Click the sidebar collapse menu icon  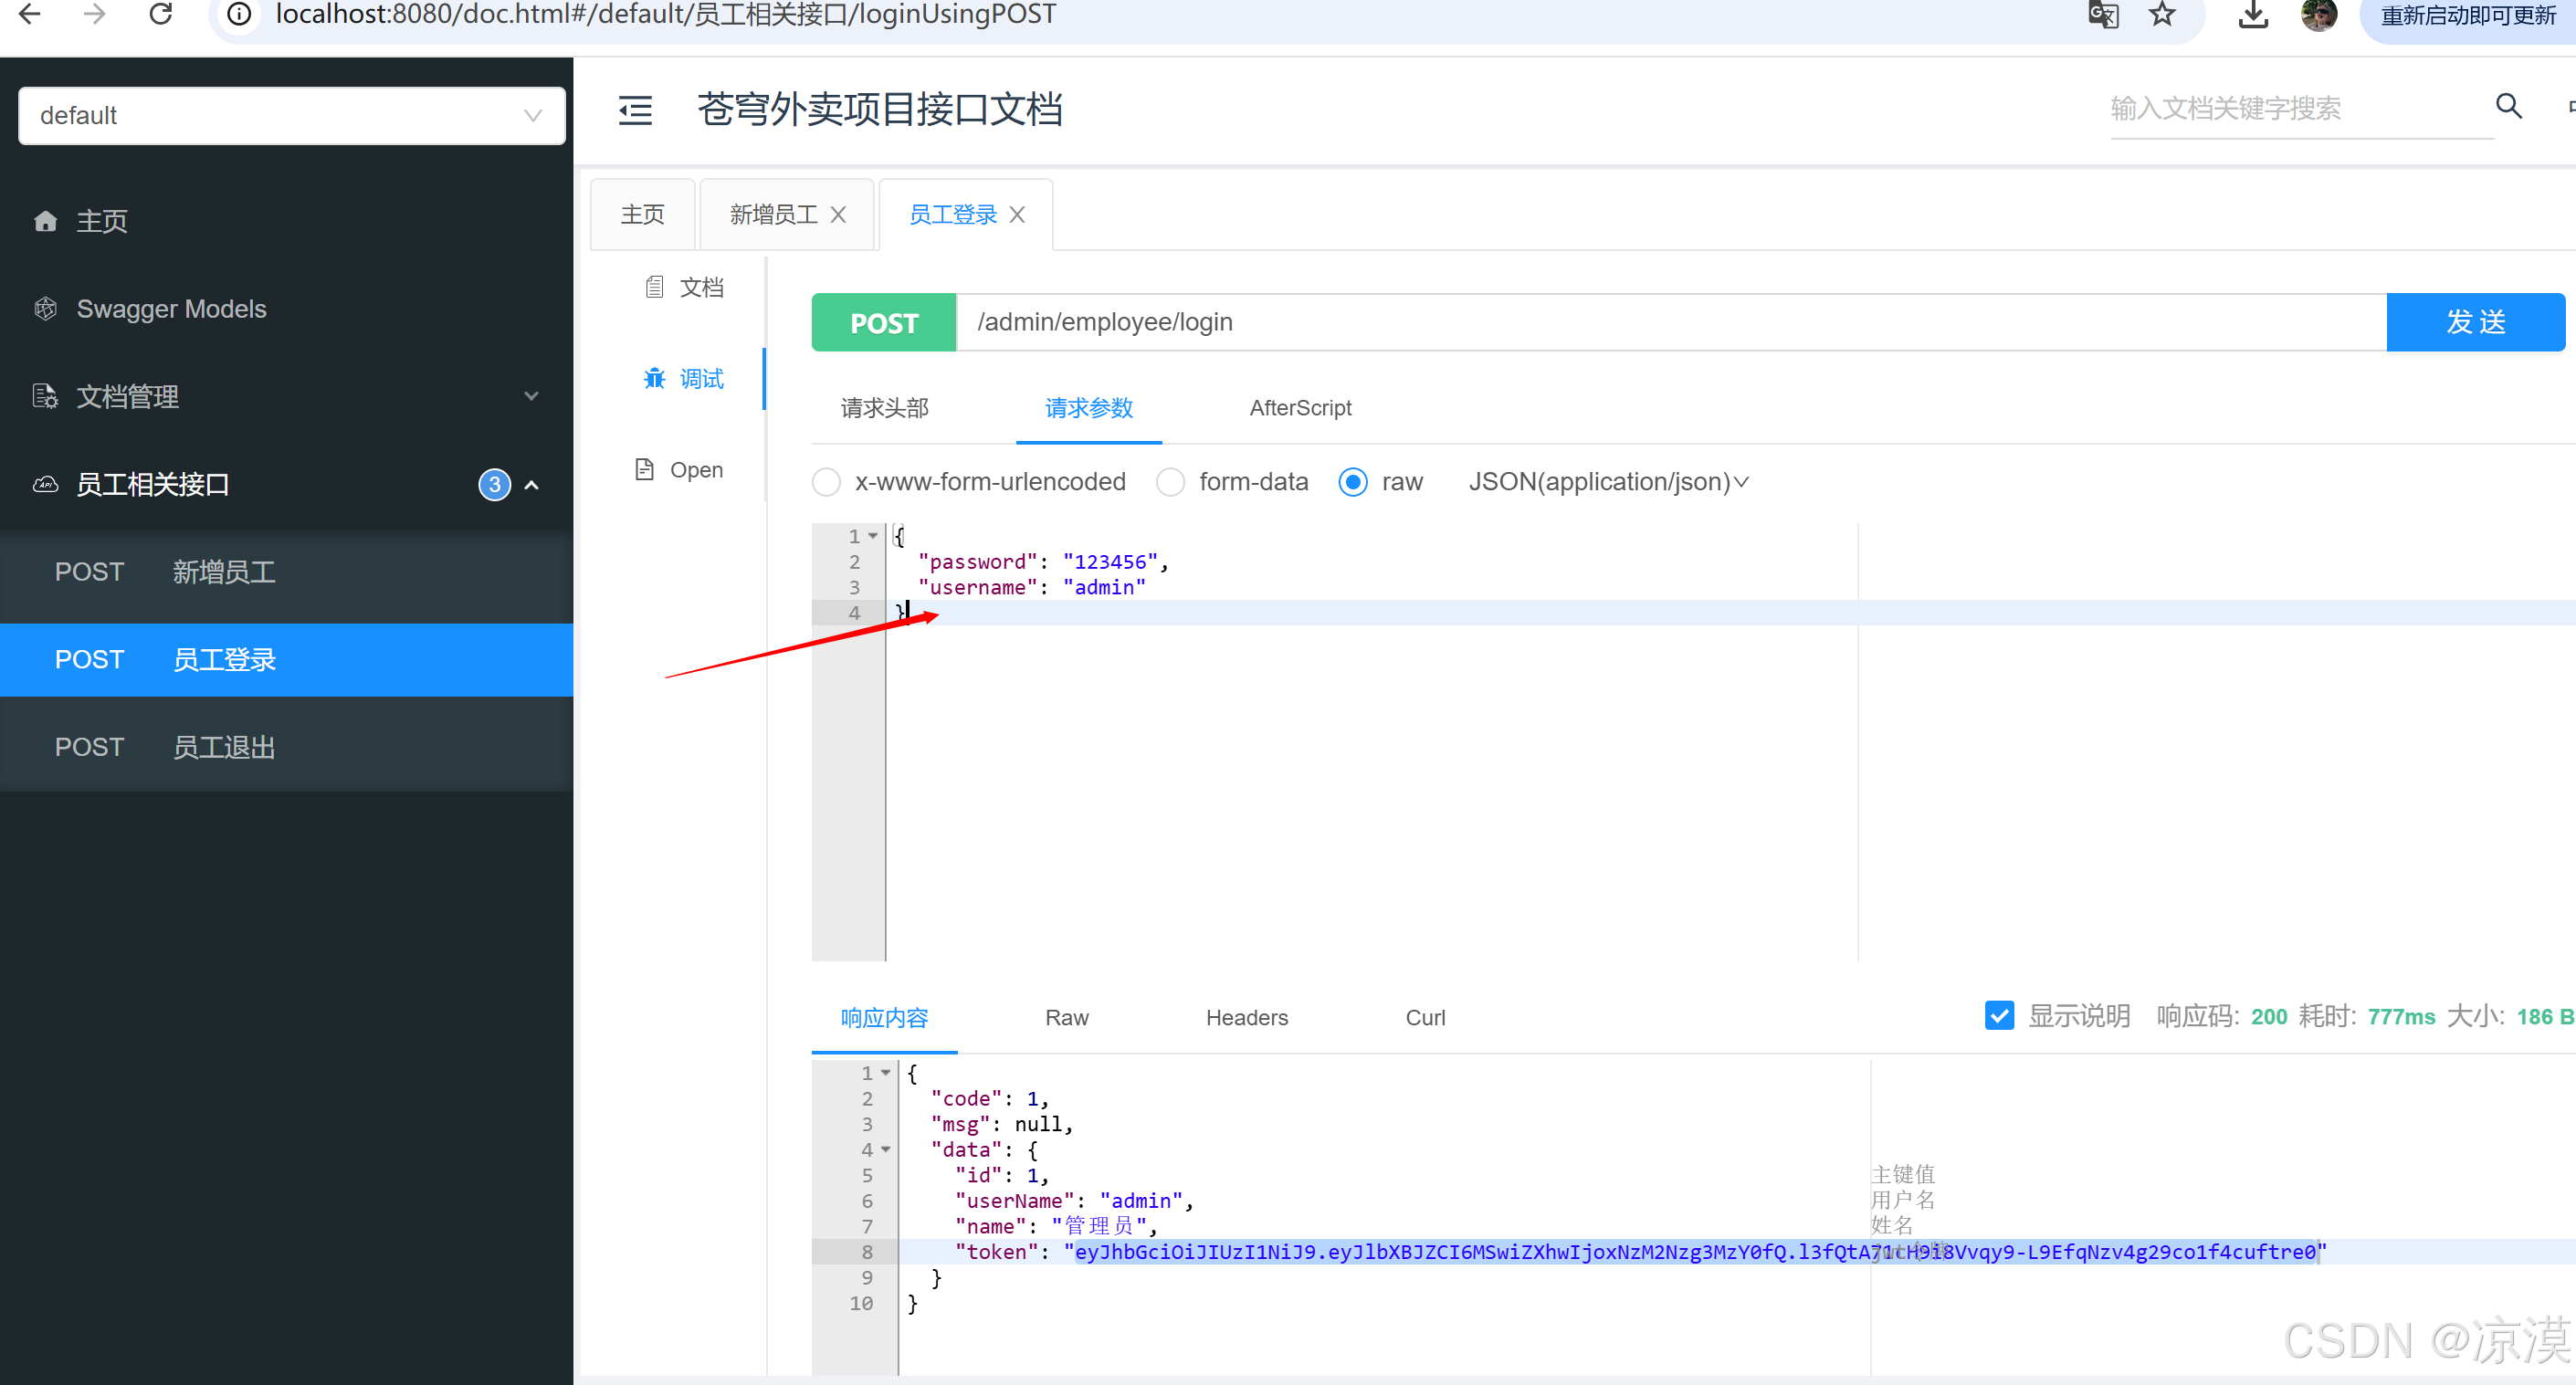(635, 110)
